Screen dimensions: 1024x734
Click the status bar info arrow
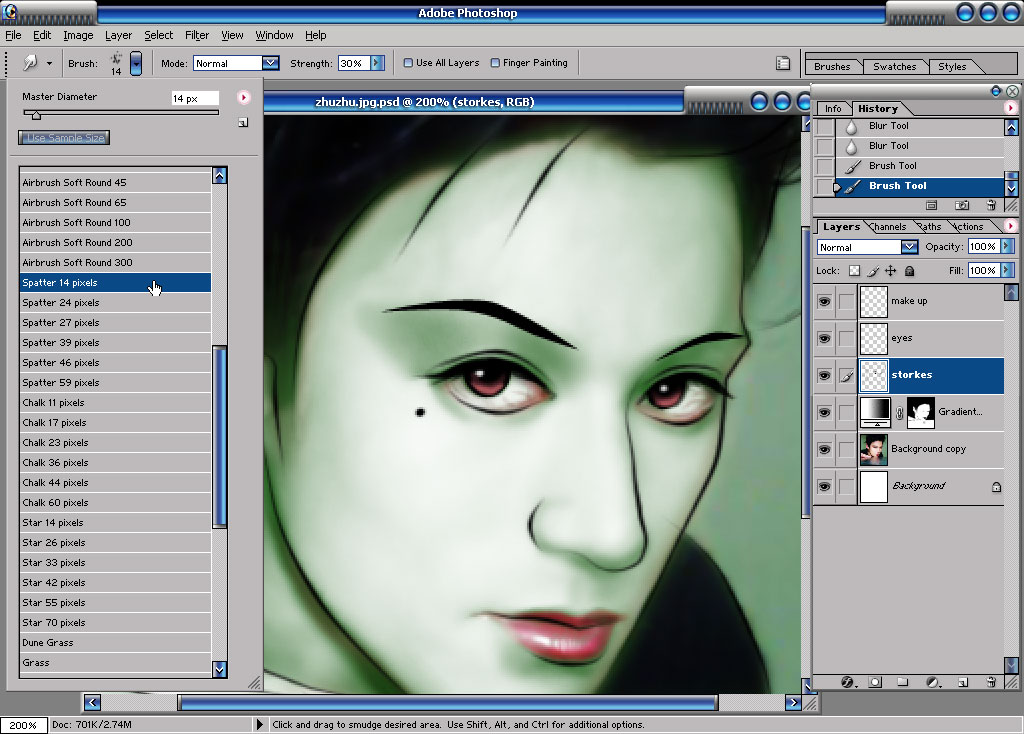pyautogui.click(x=259, y=724)
